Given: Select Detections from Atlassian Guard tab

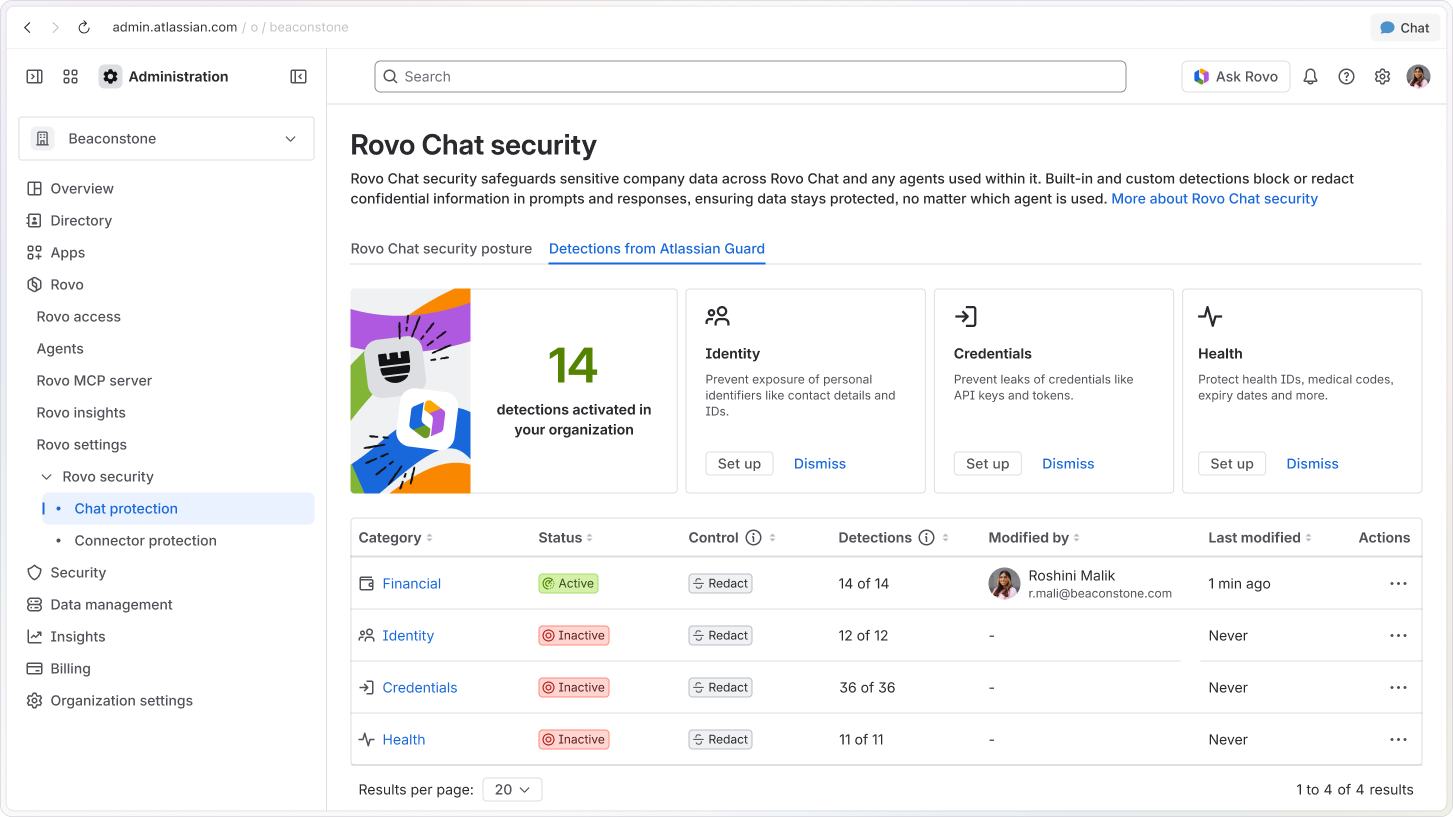Looking at the screenshot, I should tap(657, 249).
